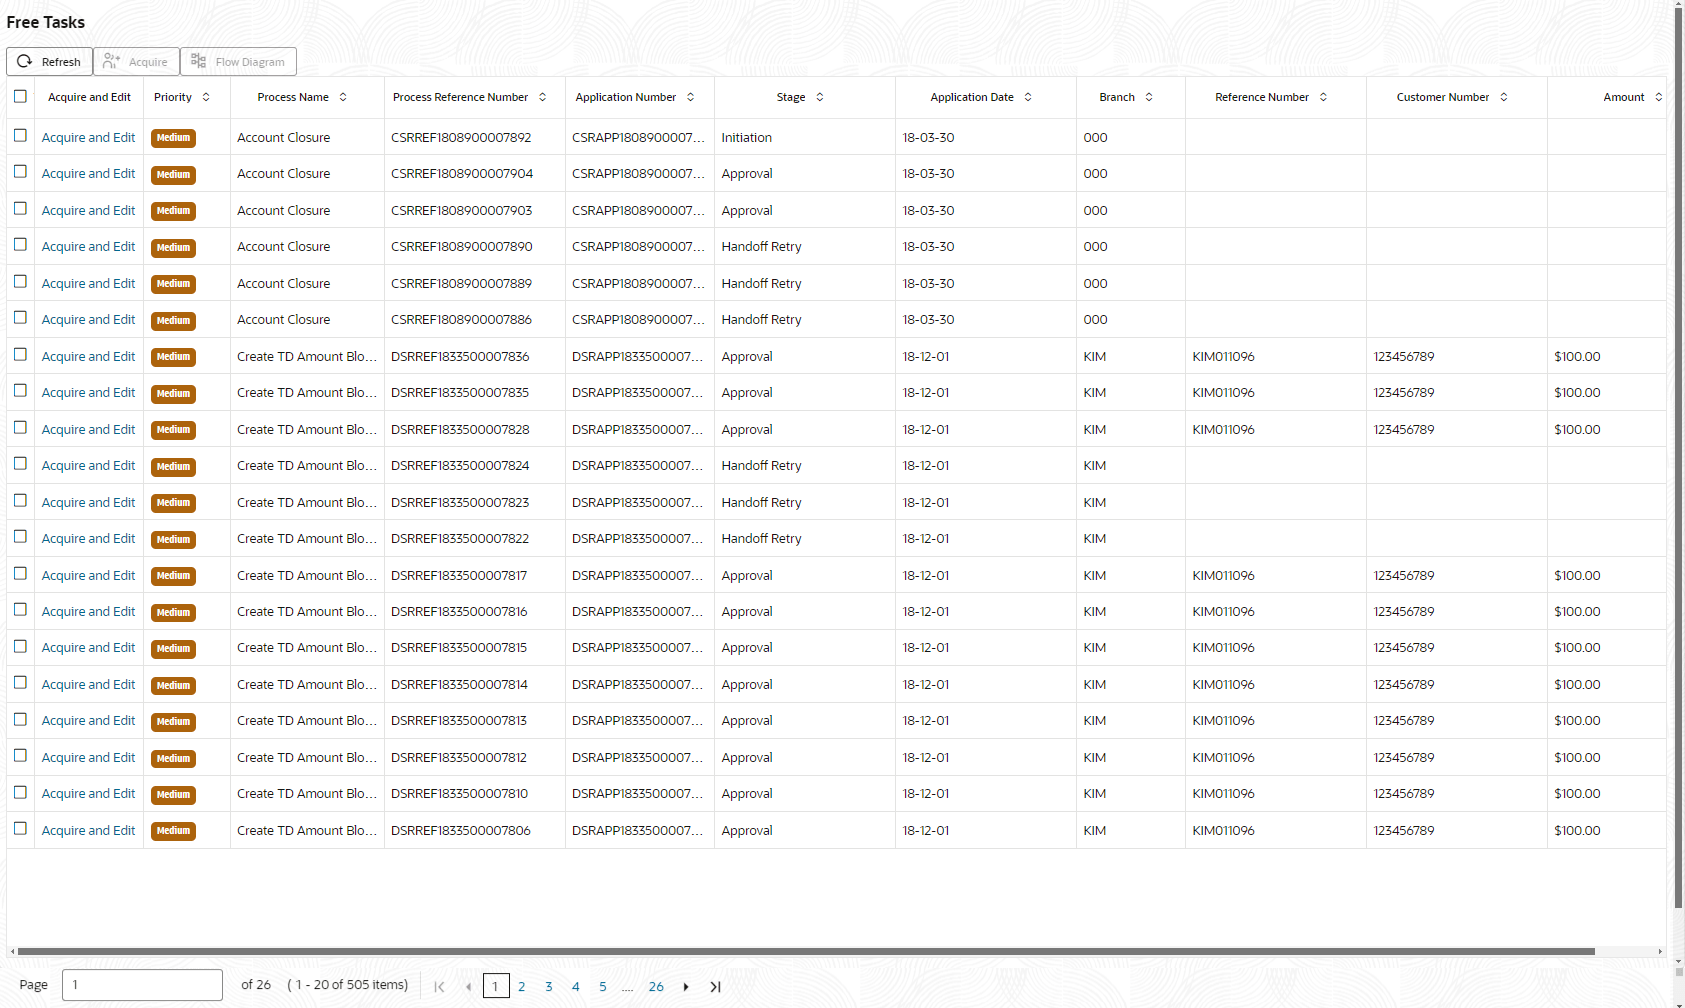Check row with reference CSRREF1808900007889
Image resolution: width=1685 pixels, height=1008 pixels.
(20, 281)
